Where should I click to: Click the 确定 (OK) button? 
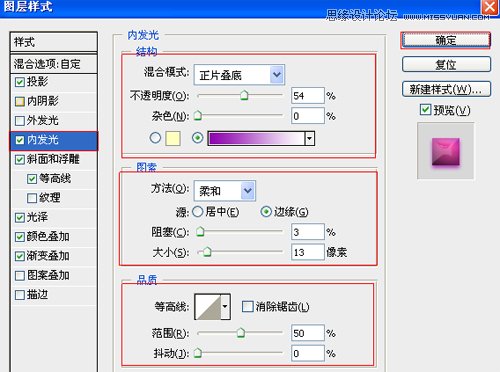pos(446,40)
